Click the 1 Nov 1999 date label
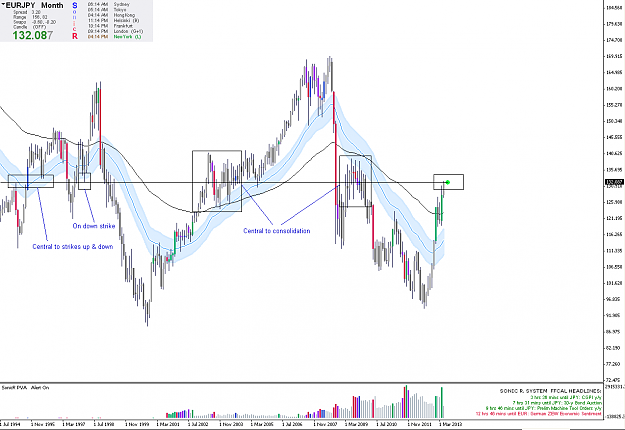 137,424
